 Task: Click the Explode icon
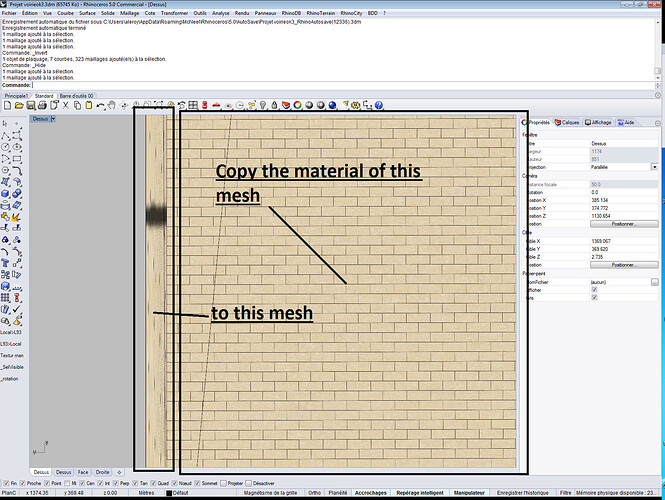pos(16,217)
